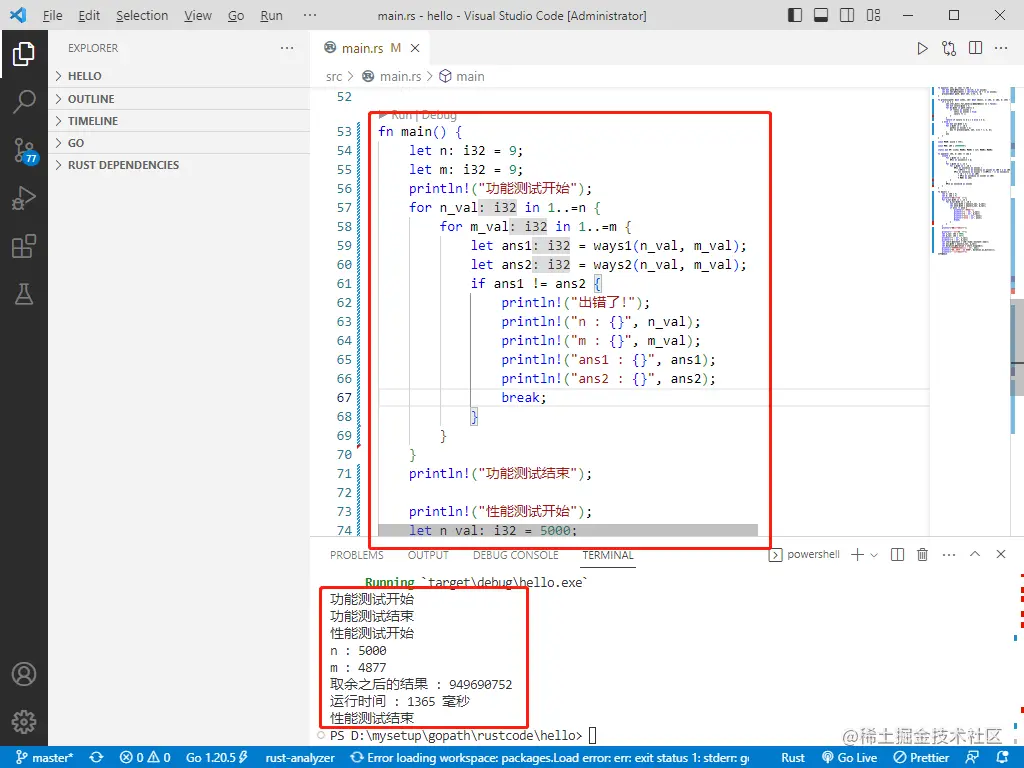Image resolution: width=1024 pixels, height=768 pixels.
Task: Select the powershell terminal entry
Action: (805, 554)
